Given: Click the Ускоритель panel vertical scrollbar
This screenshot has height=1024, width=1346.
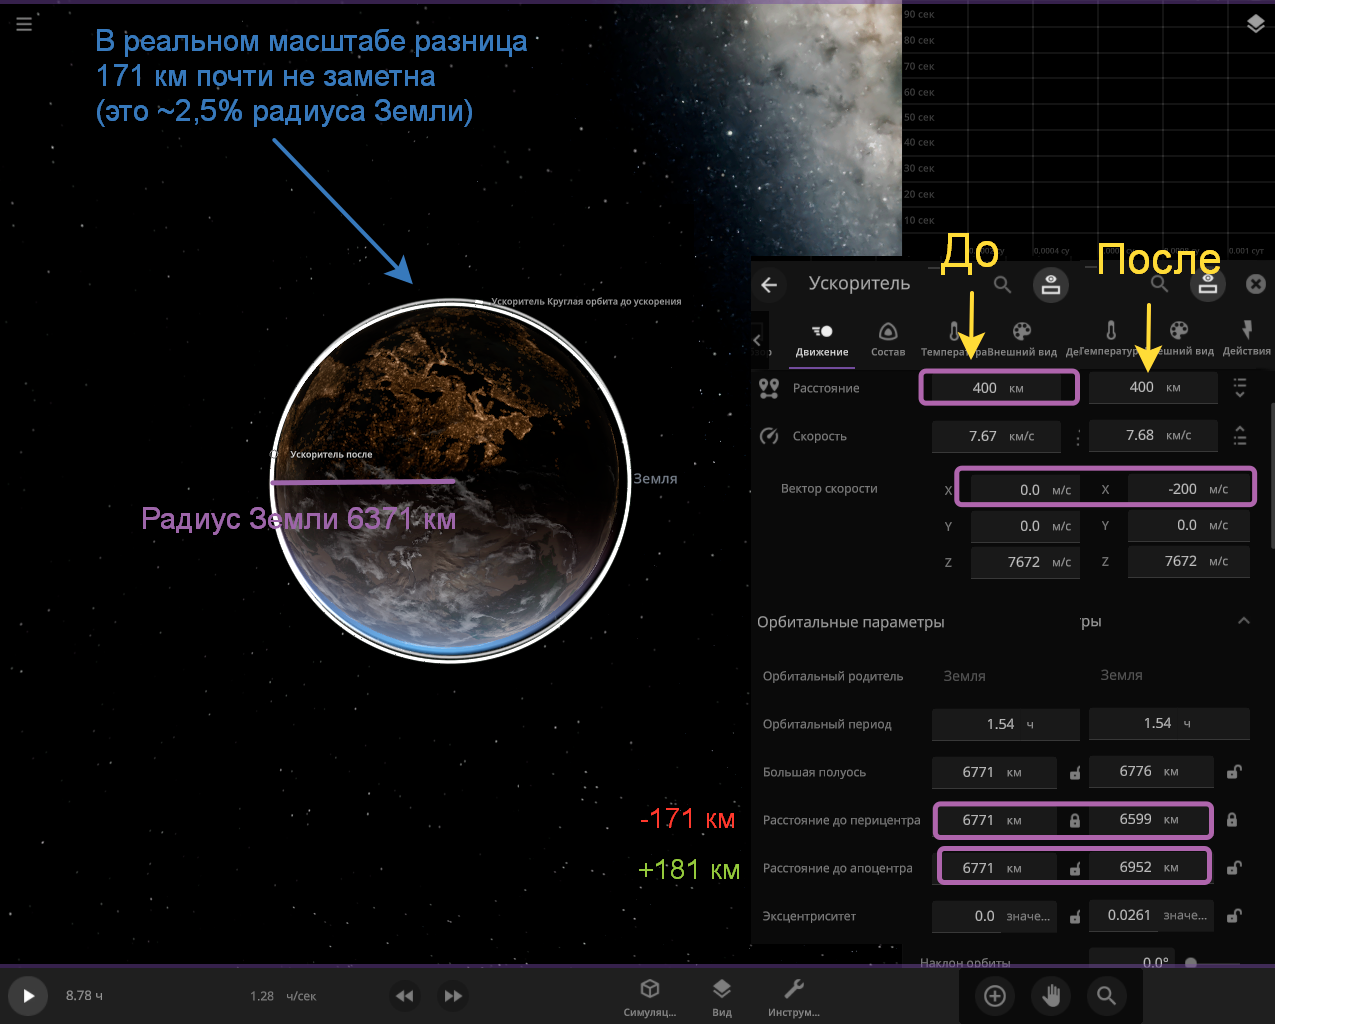Looking at the screenshot, I should 1272,475.
